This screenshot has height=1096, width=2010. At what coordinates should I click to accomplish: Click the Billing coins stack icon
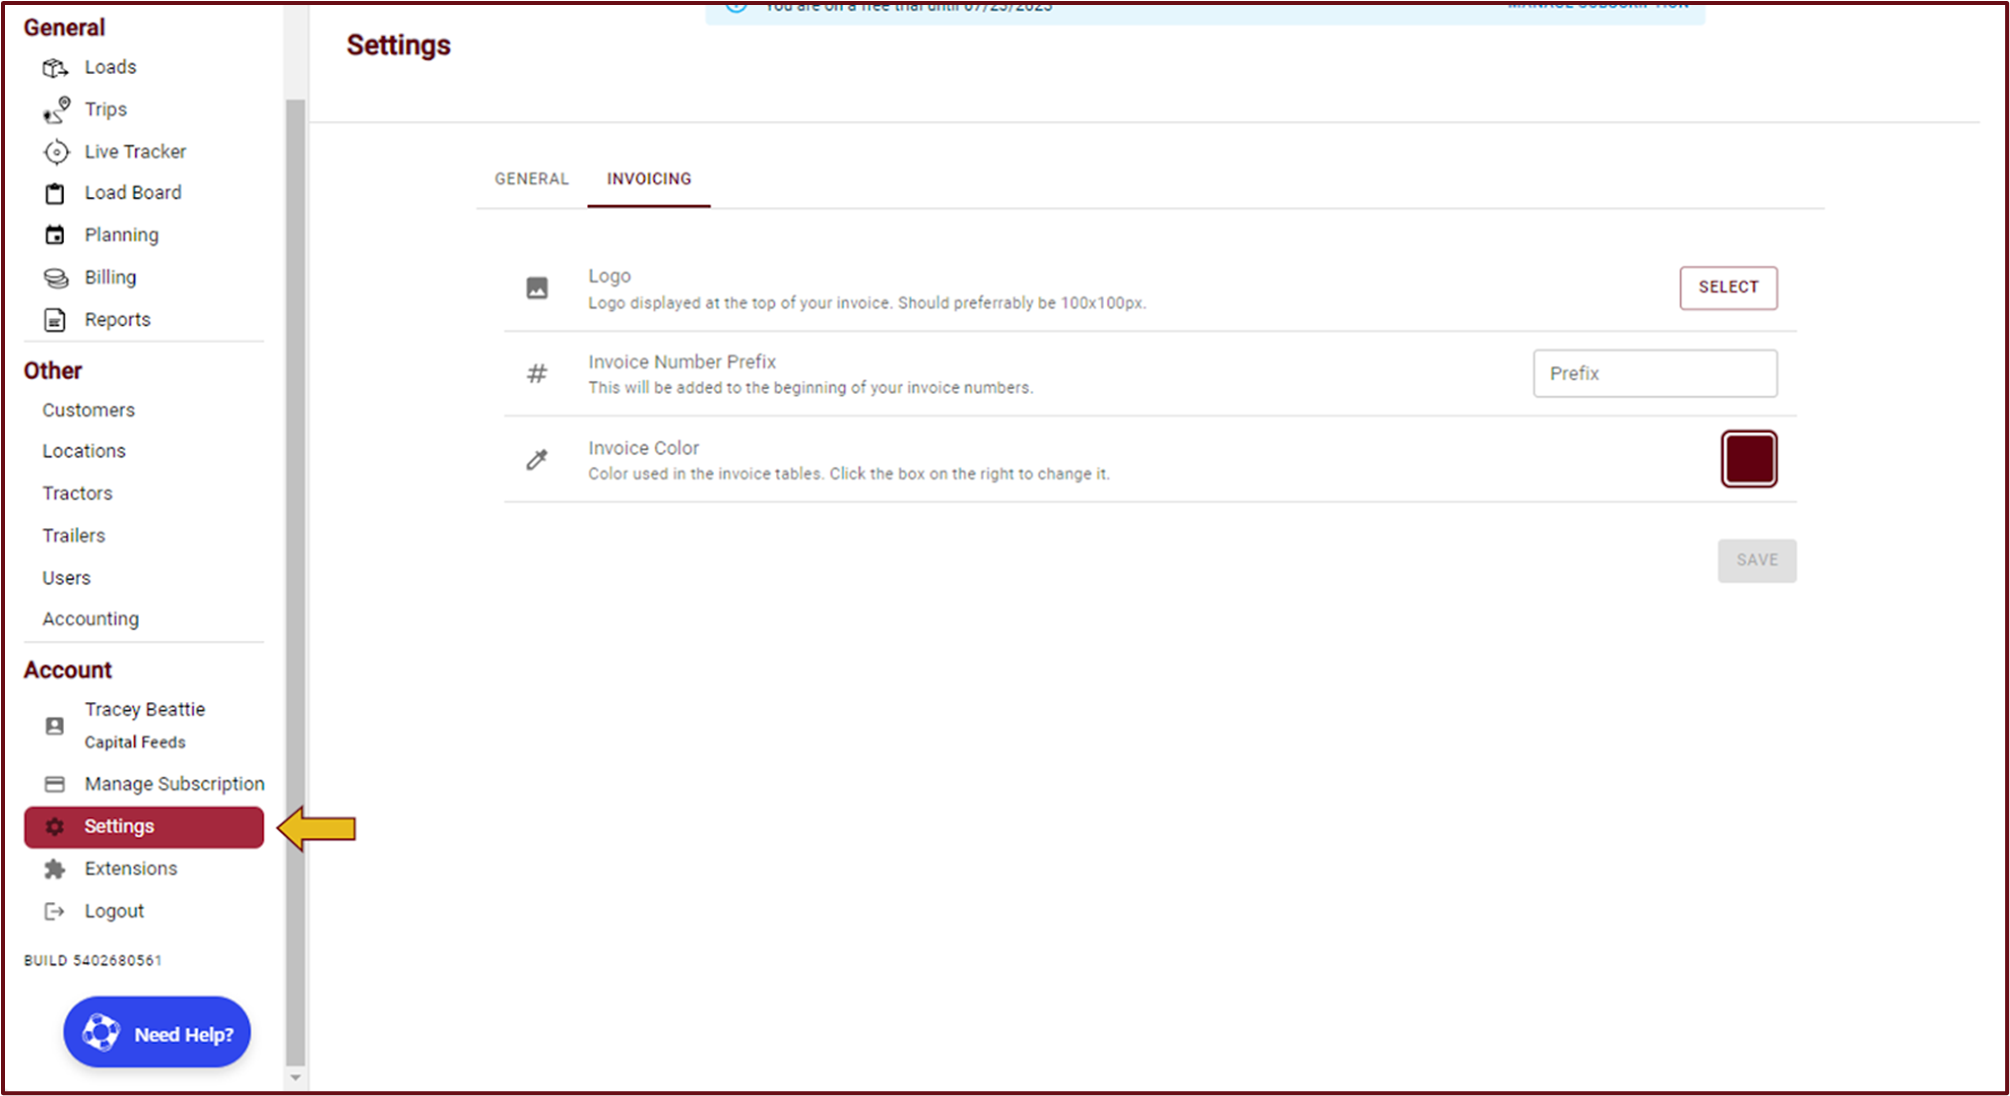[56, 278]
